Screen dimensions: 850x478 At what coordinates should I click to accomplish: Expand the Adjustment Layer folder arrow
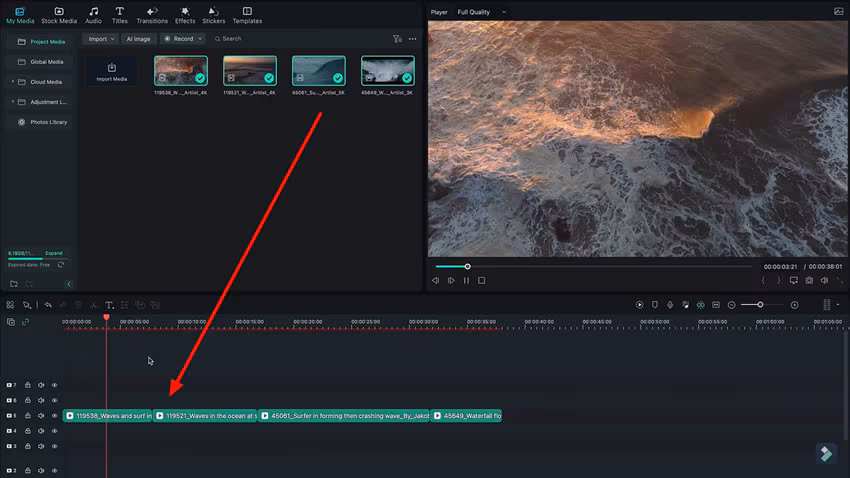(12, 102)
